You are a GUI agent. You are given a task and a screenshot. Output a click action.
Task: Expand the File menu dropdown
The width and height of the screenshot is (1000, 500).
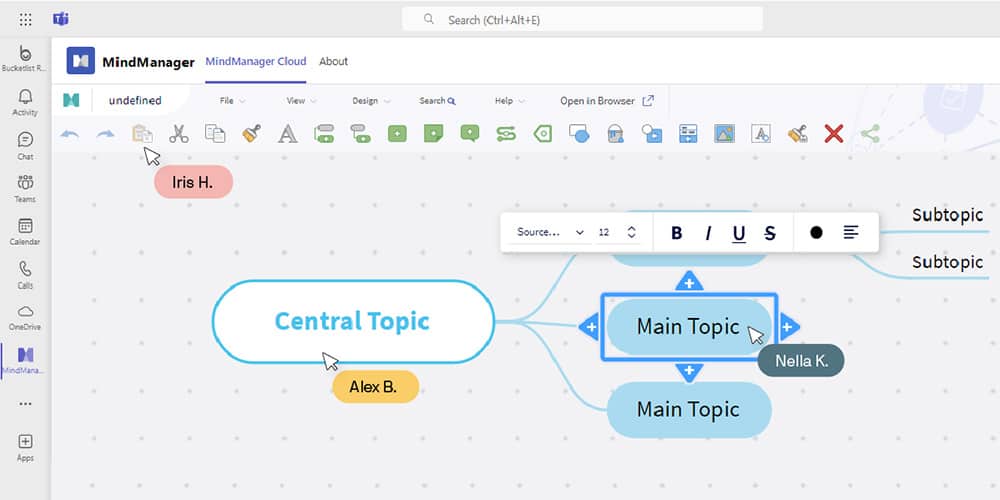coord(232,101)
